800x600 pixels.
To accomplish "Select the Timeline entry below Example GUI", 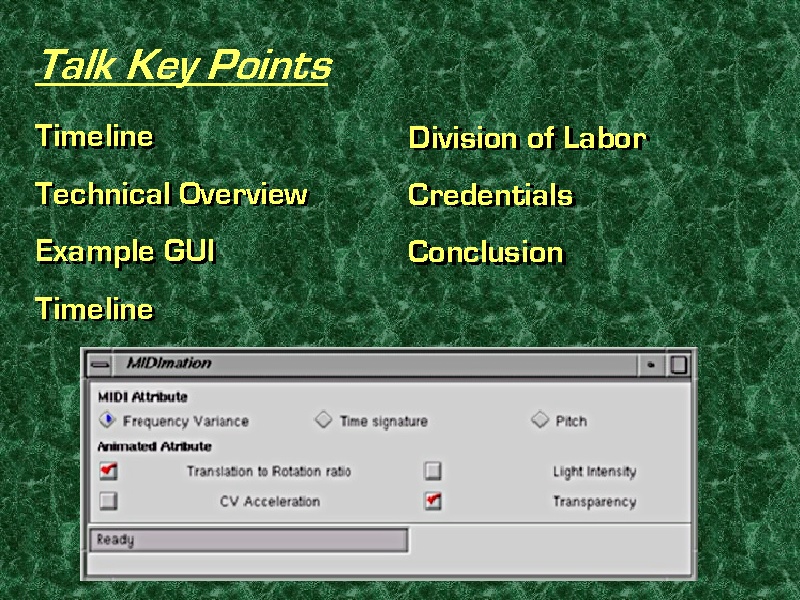I will (x=95, y=309).
